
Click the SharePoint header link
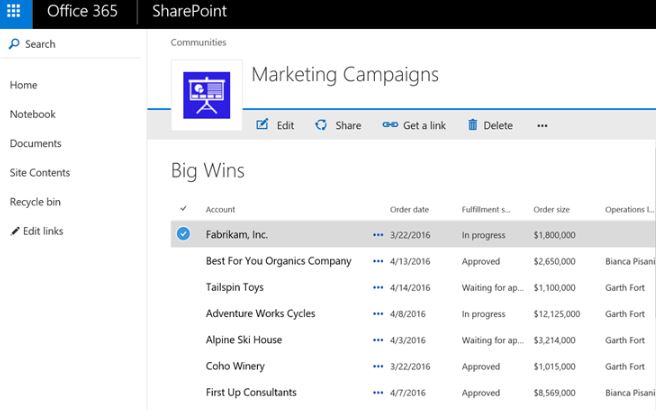pyautogui.click(x=190, y=11)
